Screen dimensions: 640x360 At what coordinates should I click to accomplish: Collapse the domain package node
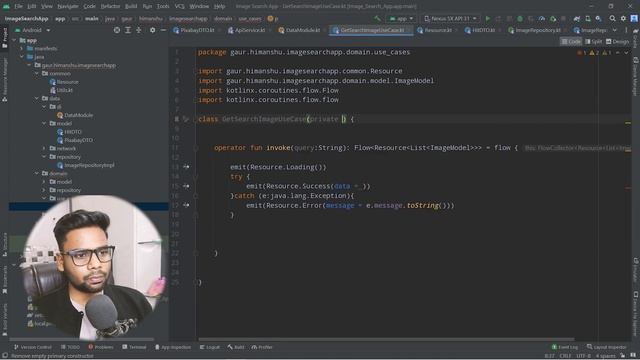pyautogui.click(x=37, y=173)
